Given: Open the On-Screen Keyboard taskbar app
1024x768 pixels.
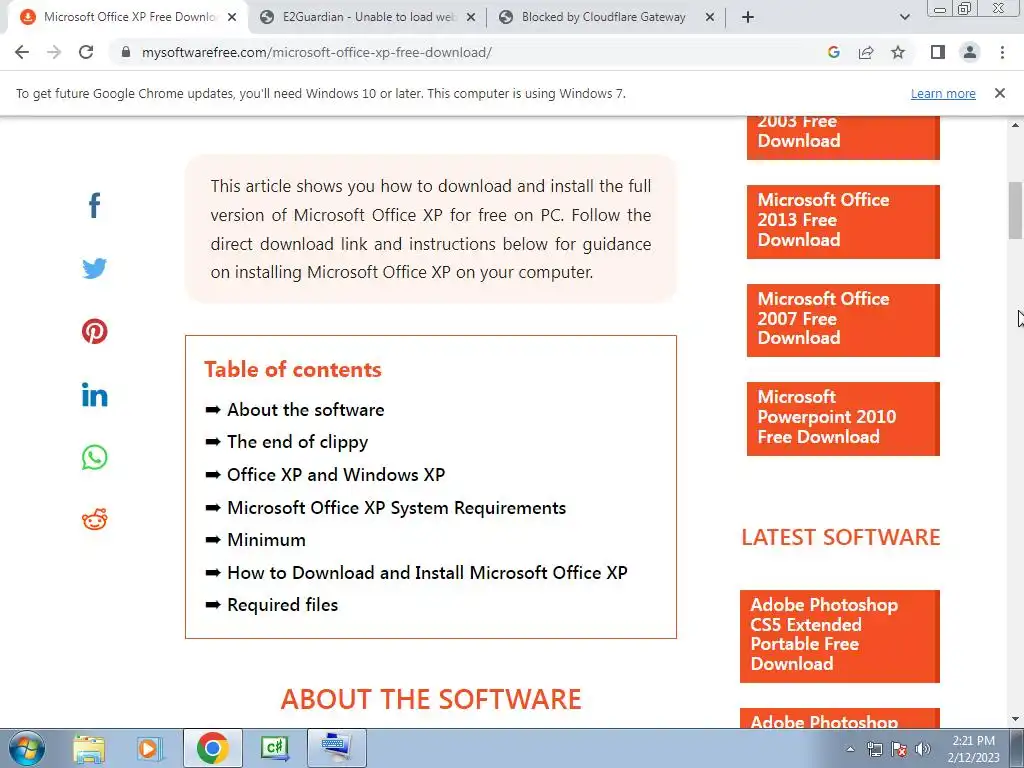Looking at the screenshot, I should [x=337, y=748].
